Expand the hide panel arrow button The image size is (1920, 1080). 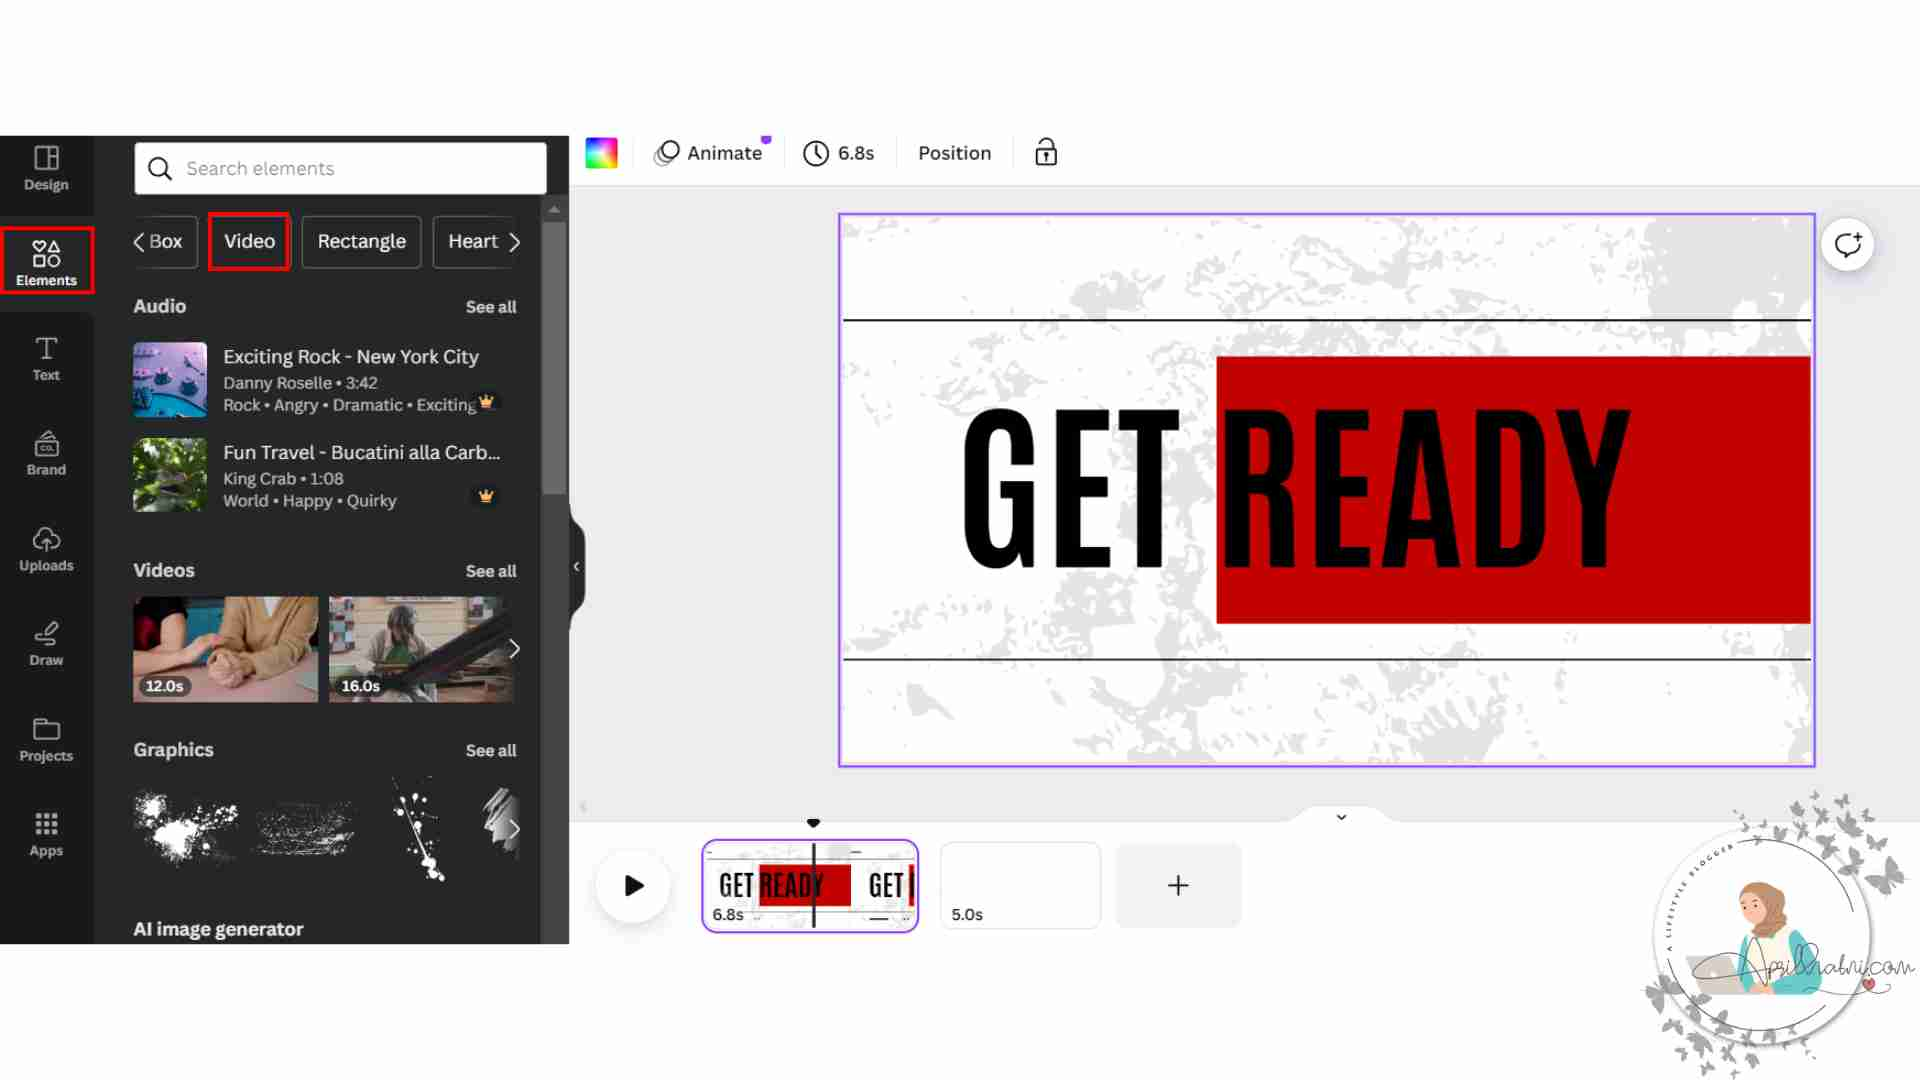(576, 566)
